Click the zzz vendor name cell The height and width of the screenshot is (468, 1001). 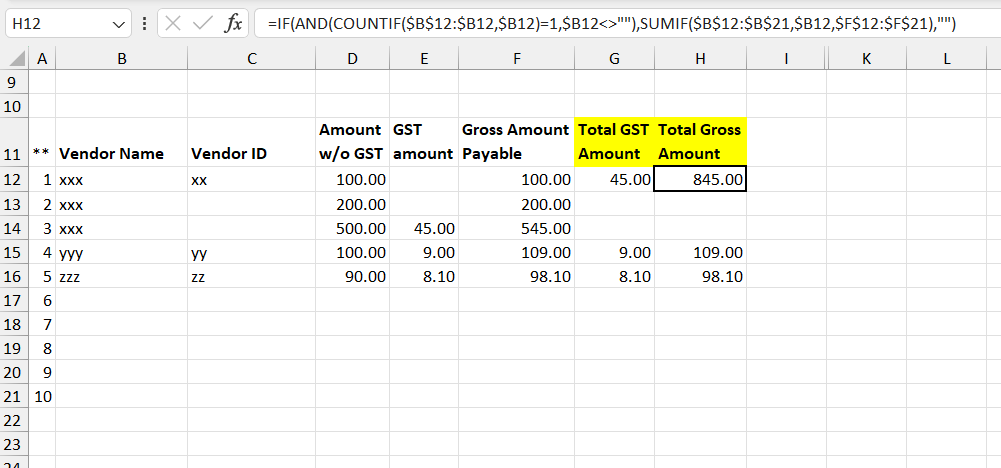(122, 276)
